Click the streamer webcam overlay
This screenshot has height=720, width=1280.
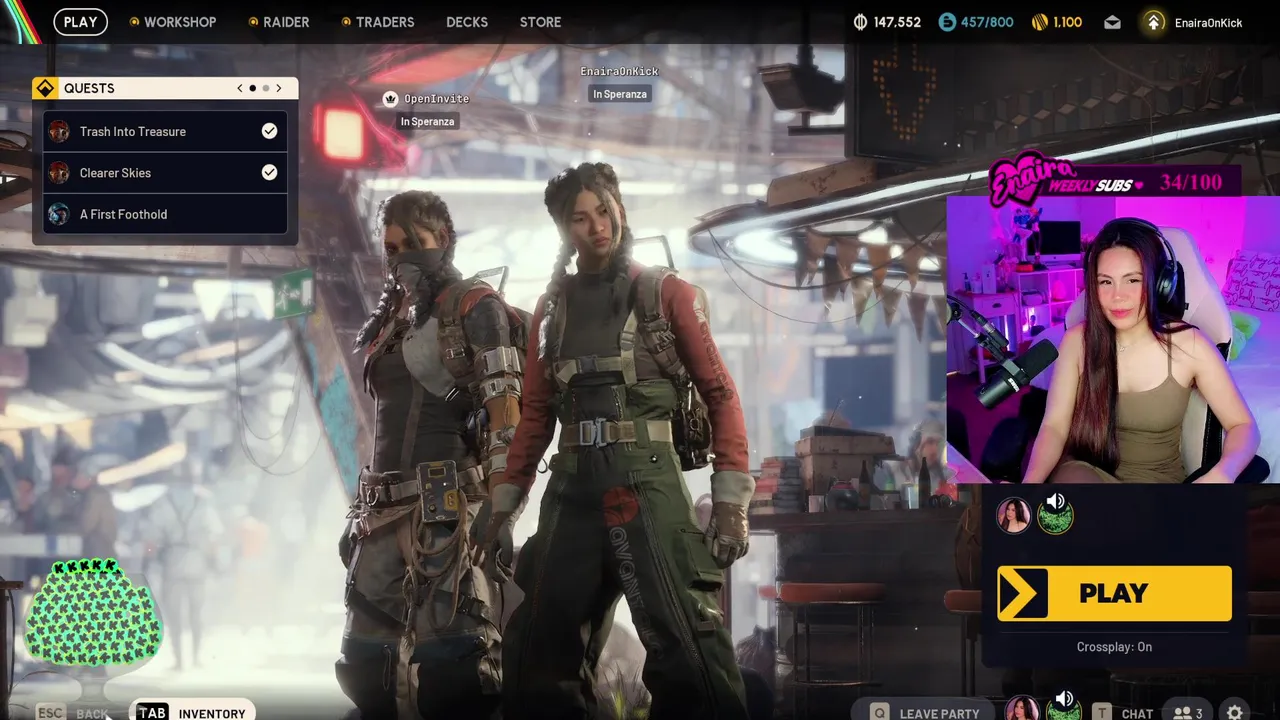pos(1113,340)
